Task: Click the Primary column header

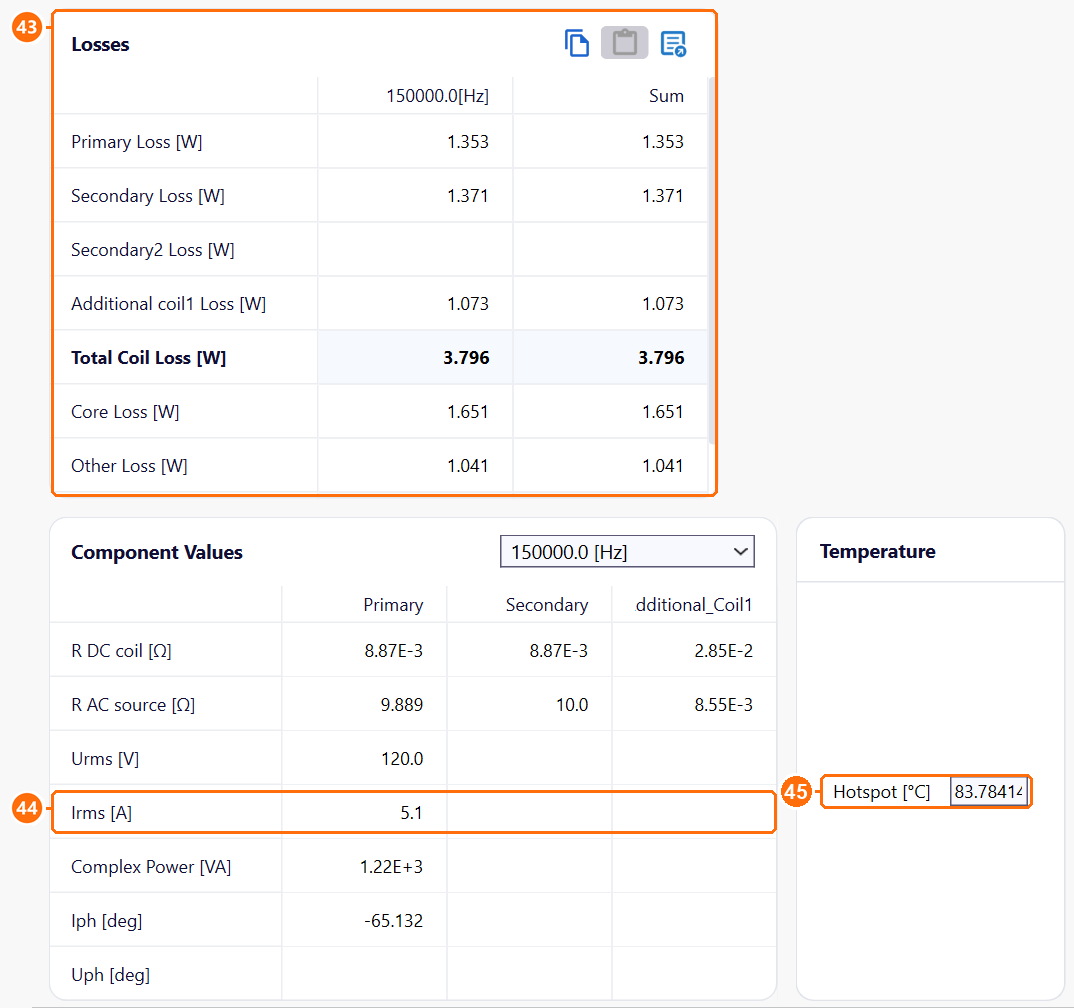Action: tap(393, 605)
